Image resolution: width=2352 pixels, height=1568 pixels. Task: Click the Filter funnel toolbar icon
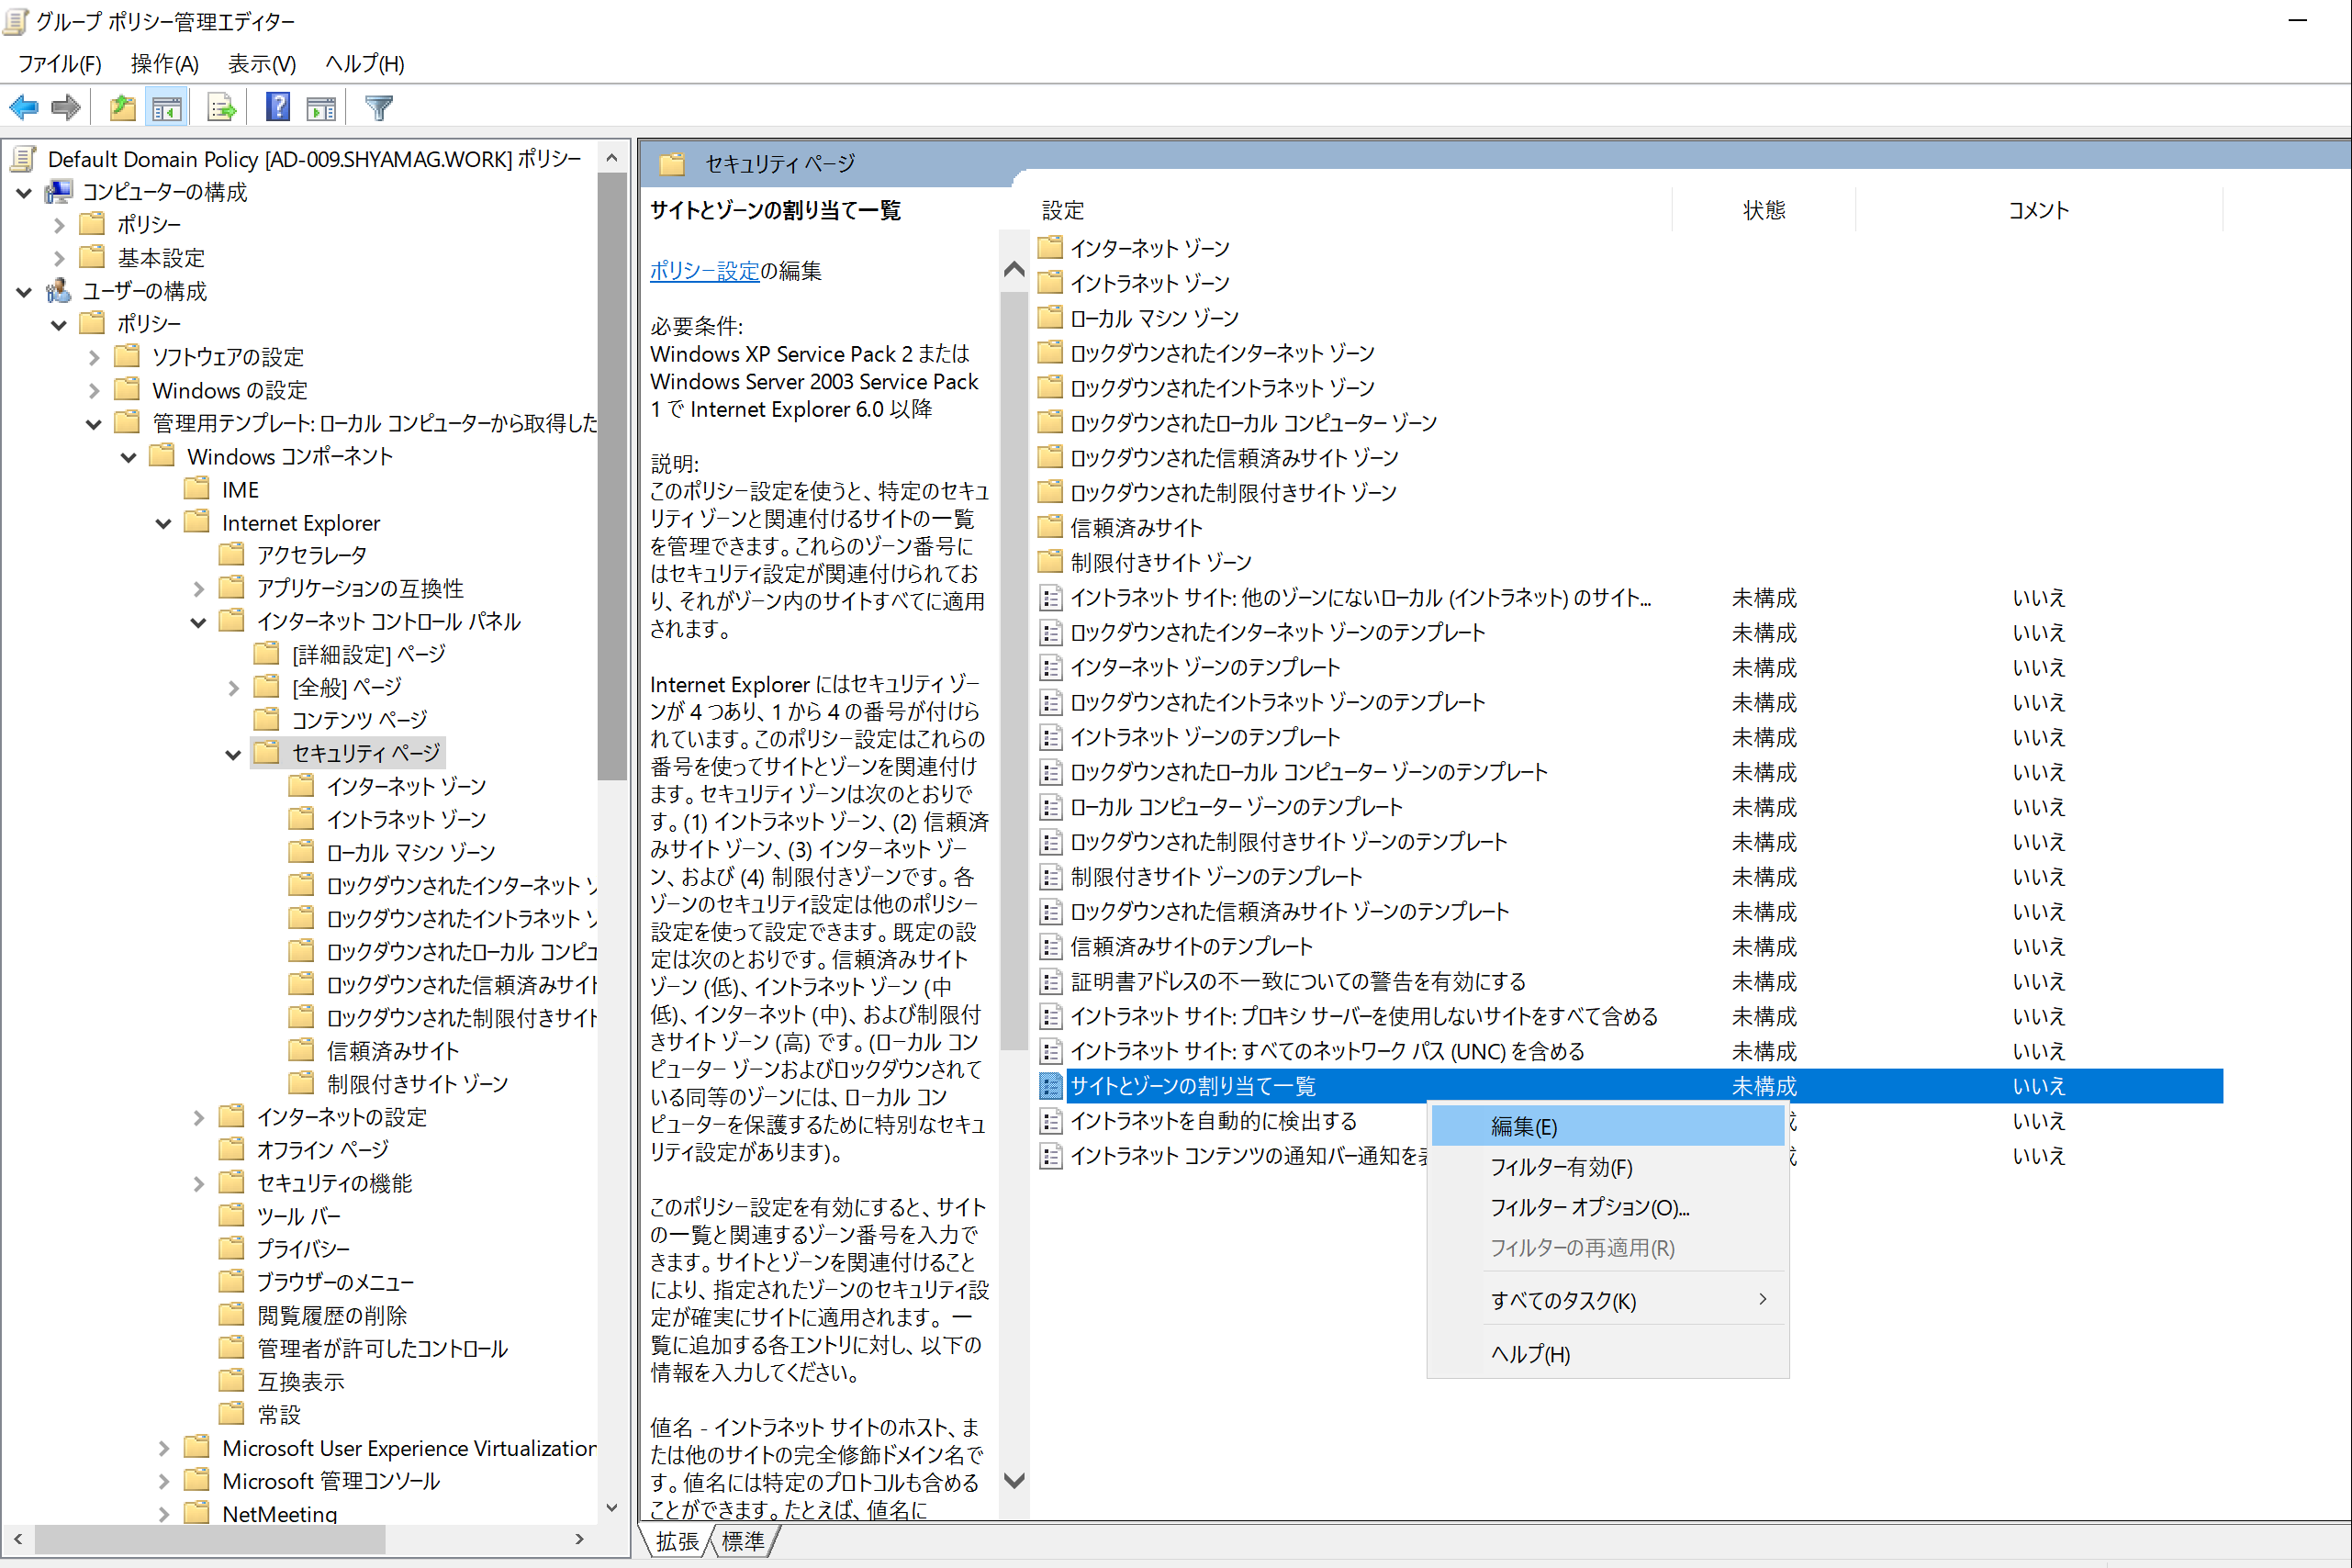pyautogui.click(x=379, y=107)
